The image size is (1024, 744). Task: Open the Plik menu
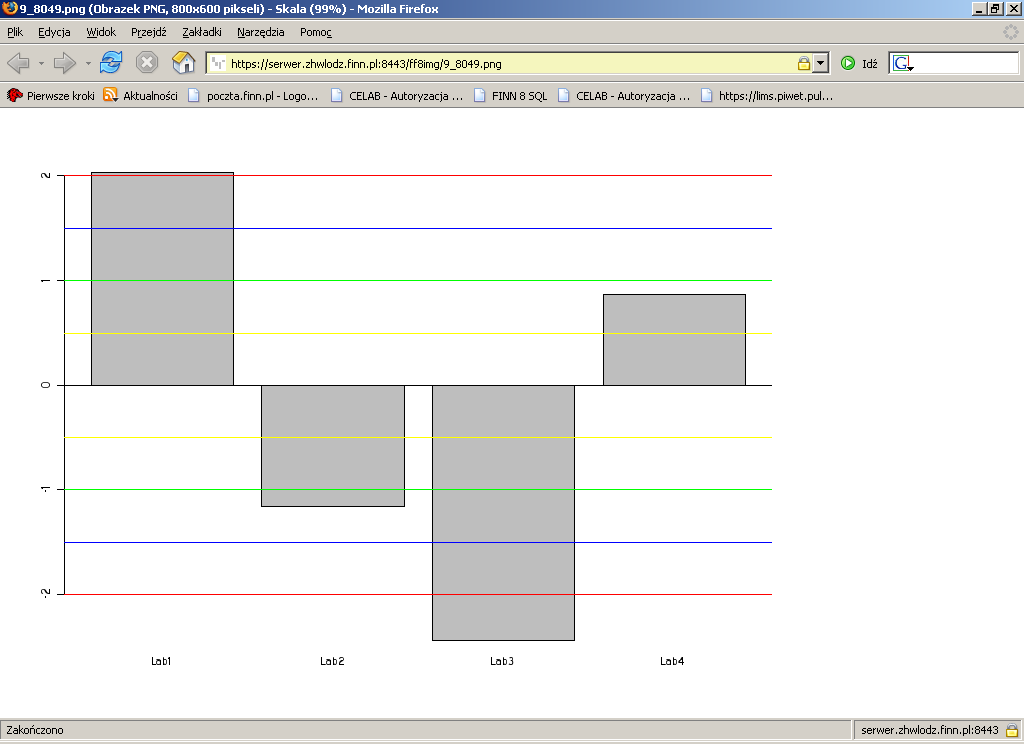(14, 32)
